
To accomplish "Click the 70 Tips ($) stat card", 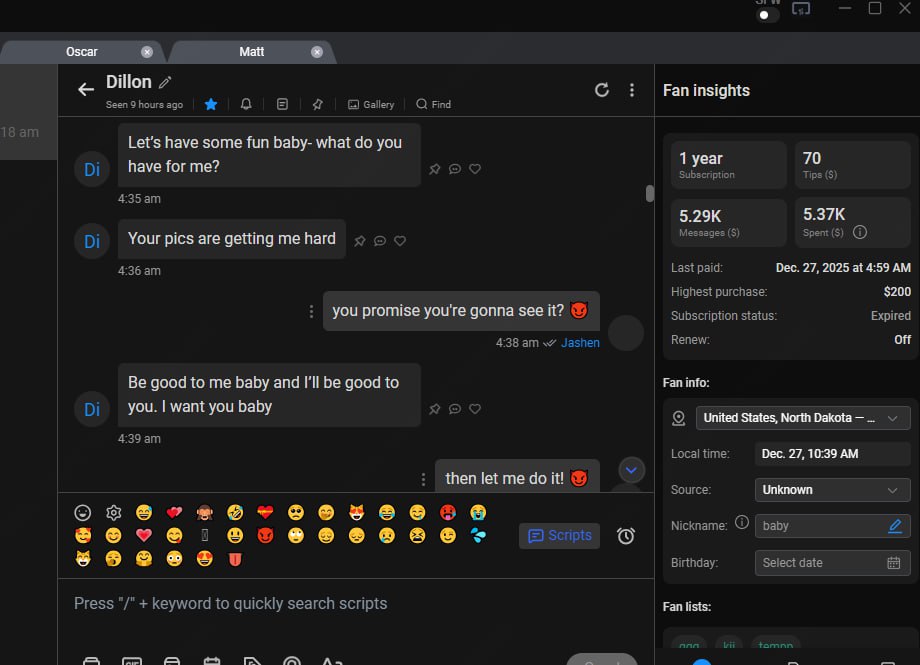I will click(853, 164).
